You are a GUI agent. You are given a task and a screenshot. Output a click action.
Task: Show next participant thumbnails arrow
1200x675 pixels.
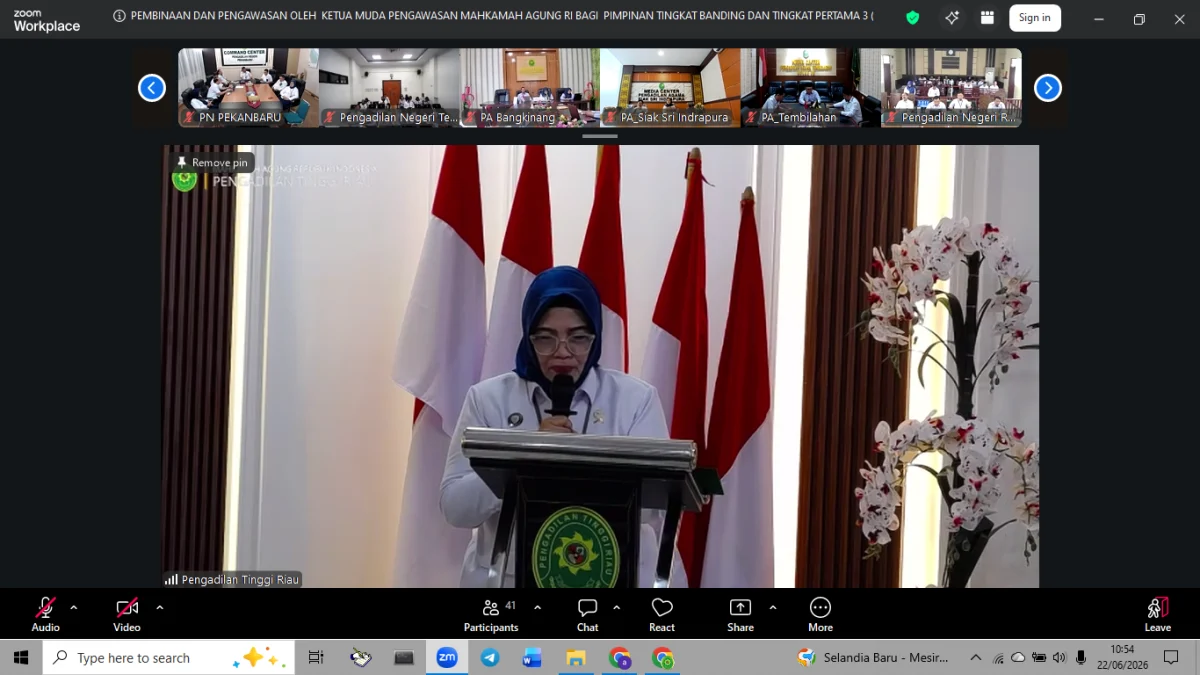pos(1048,88)
